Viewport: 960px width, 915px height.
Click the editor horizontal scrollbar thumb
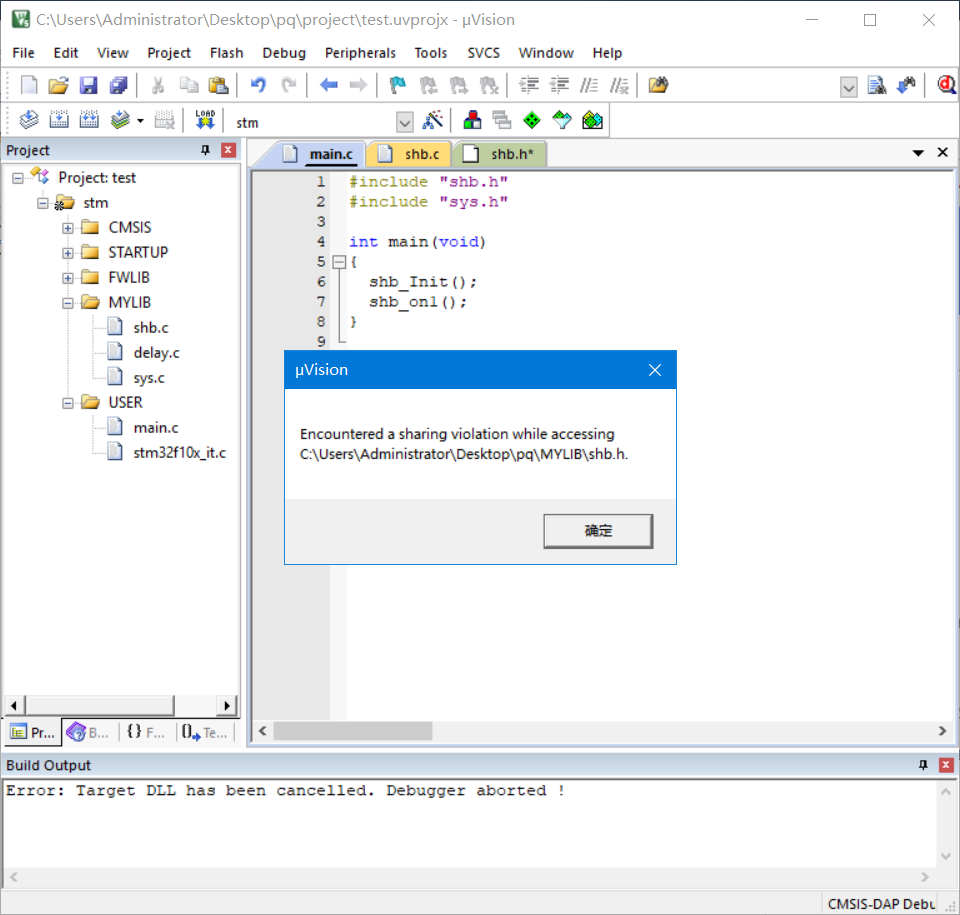[353, 731]
